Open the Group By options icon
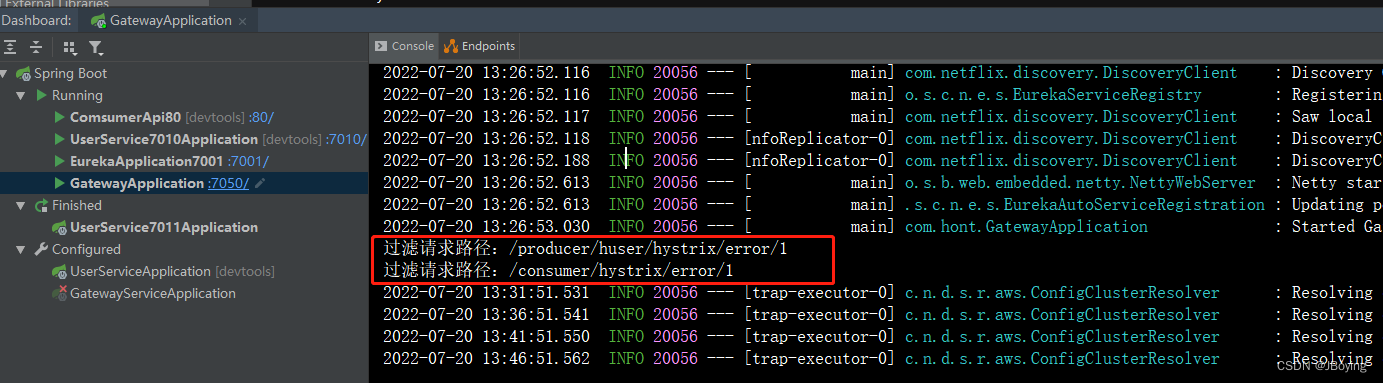Screen dimensions: 1383x383 coord(70,47)
